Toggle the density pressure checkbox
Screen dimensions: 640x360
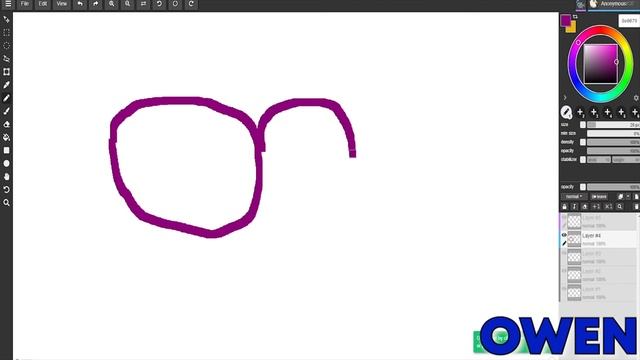[583, 142]
